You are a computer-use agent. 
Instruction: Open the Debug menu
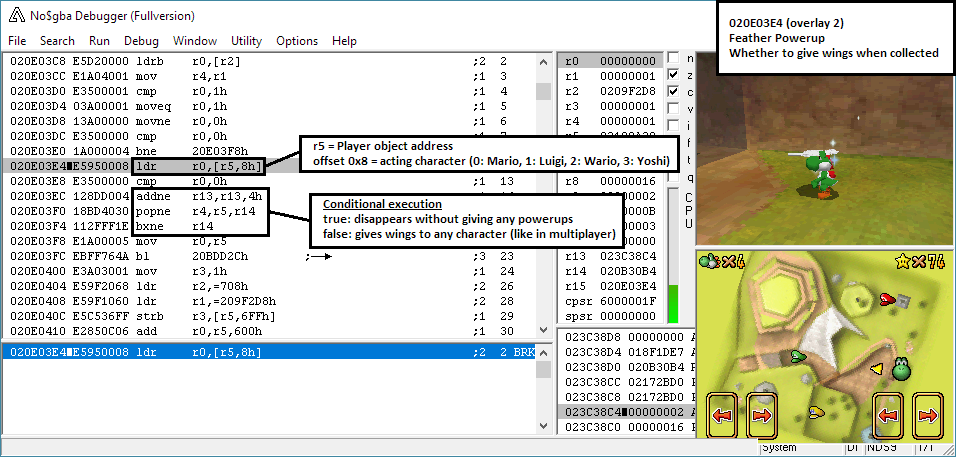pos(141,41)
